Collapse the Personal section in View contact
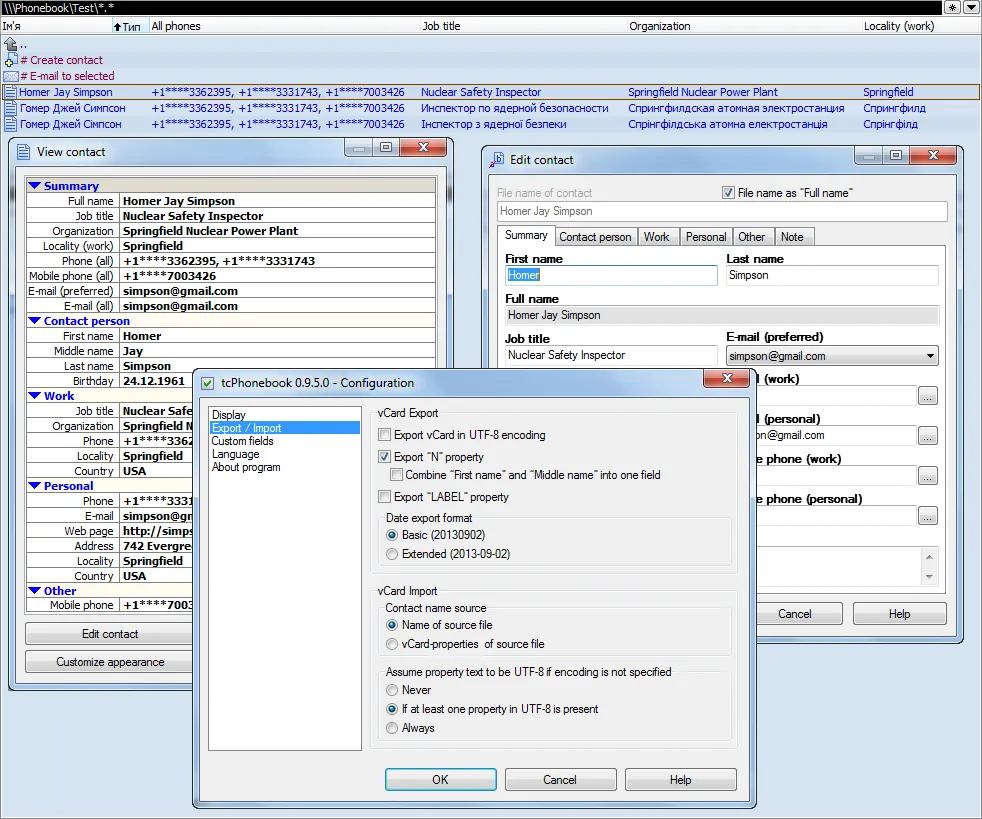The height and width of the screenshot is (819, 982). tap(34, 486)
